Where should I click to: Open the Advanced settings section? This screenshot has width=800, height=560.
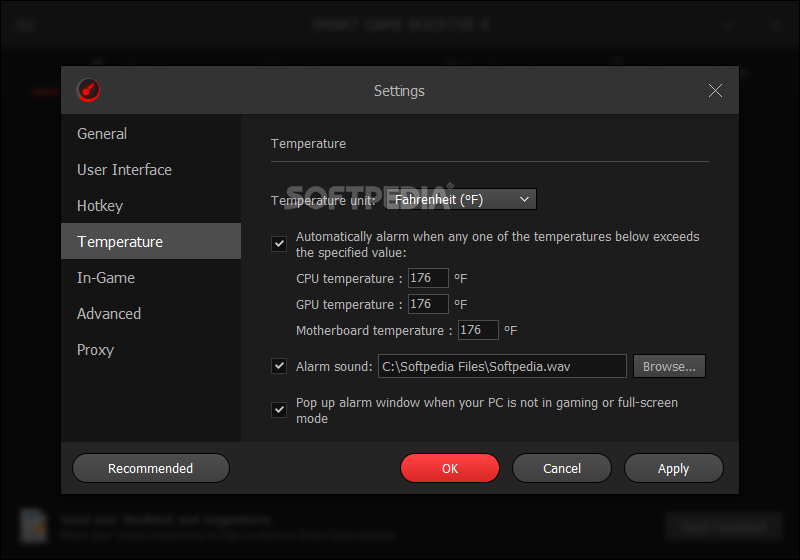[151, 314]
